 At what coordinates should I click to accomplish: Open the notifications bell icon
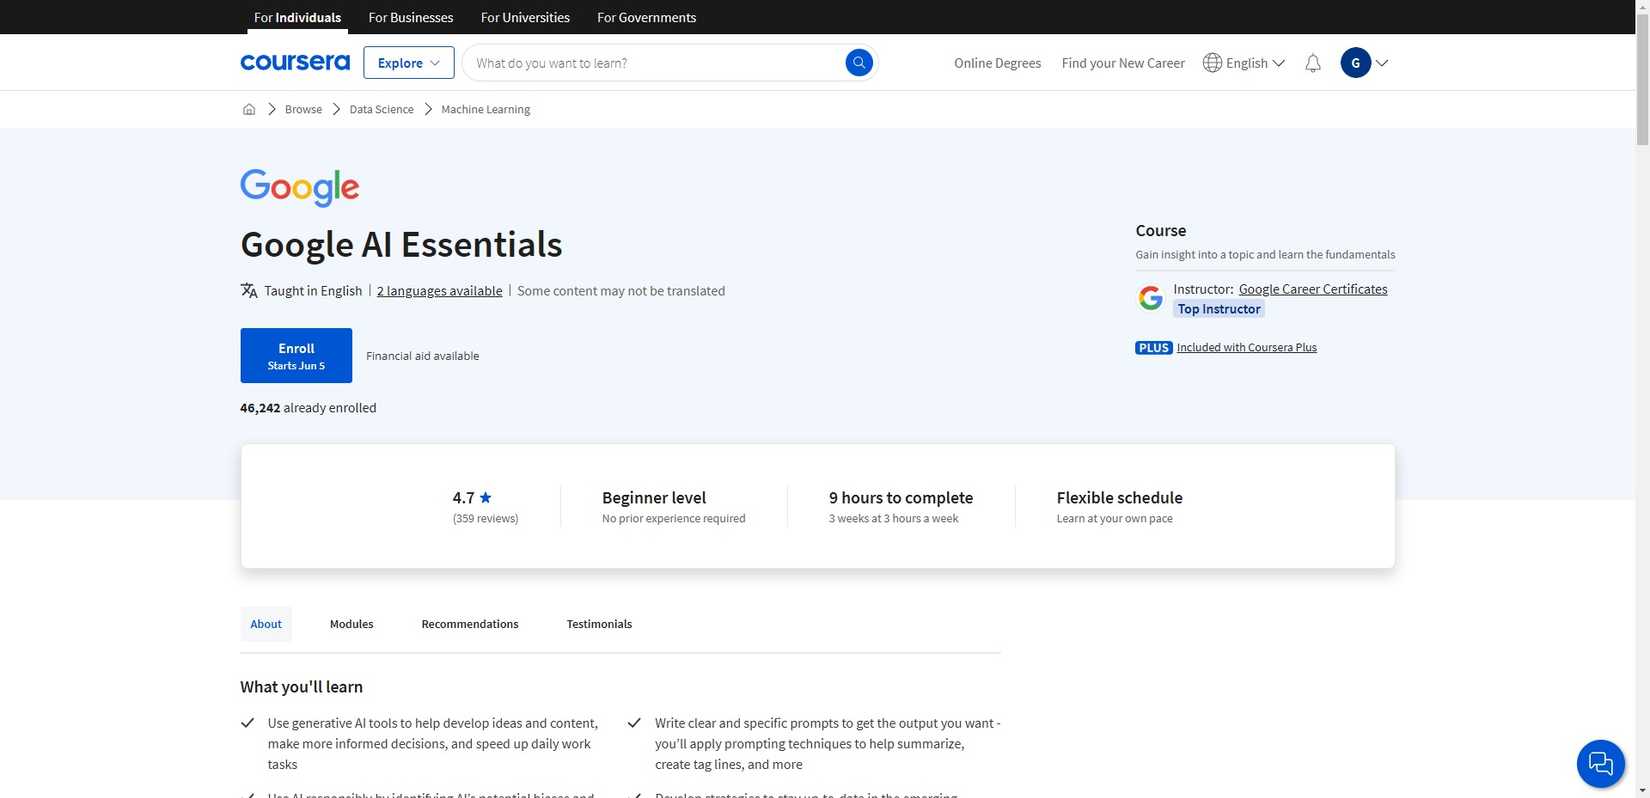click(x=1313, y=63)
